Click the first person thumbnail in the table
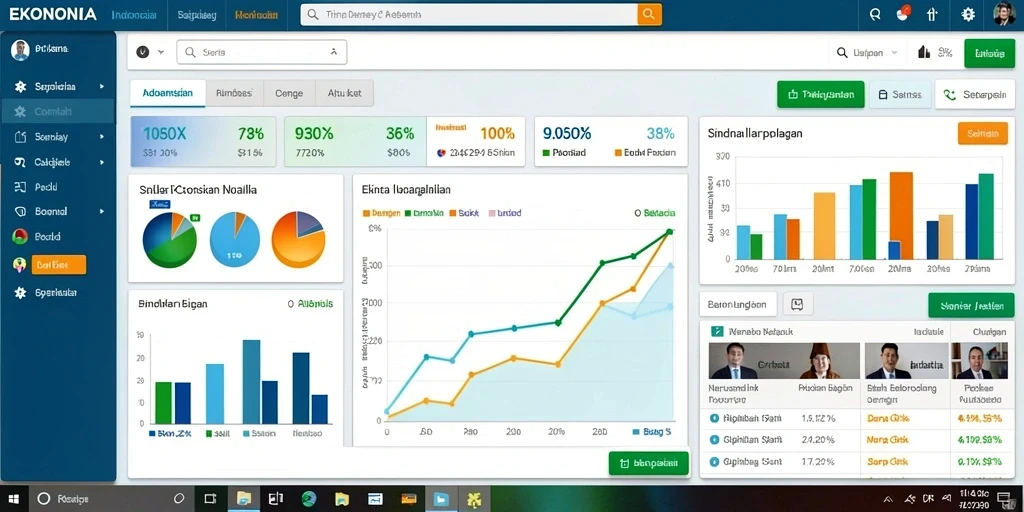 click(734, 361)
